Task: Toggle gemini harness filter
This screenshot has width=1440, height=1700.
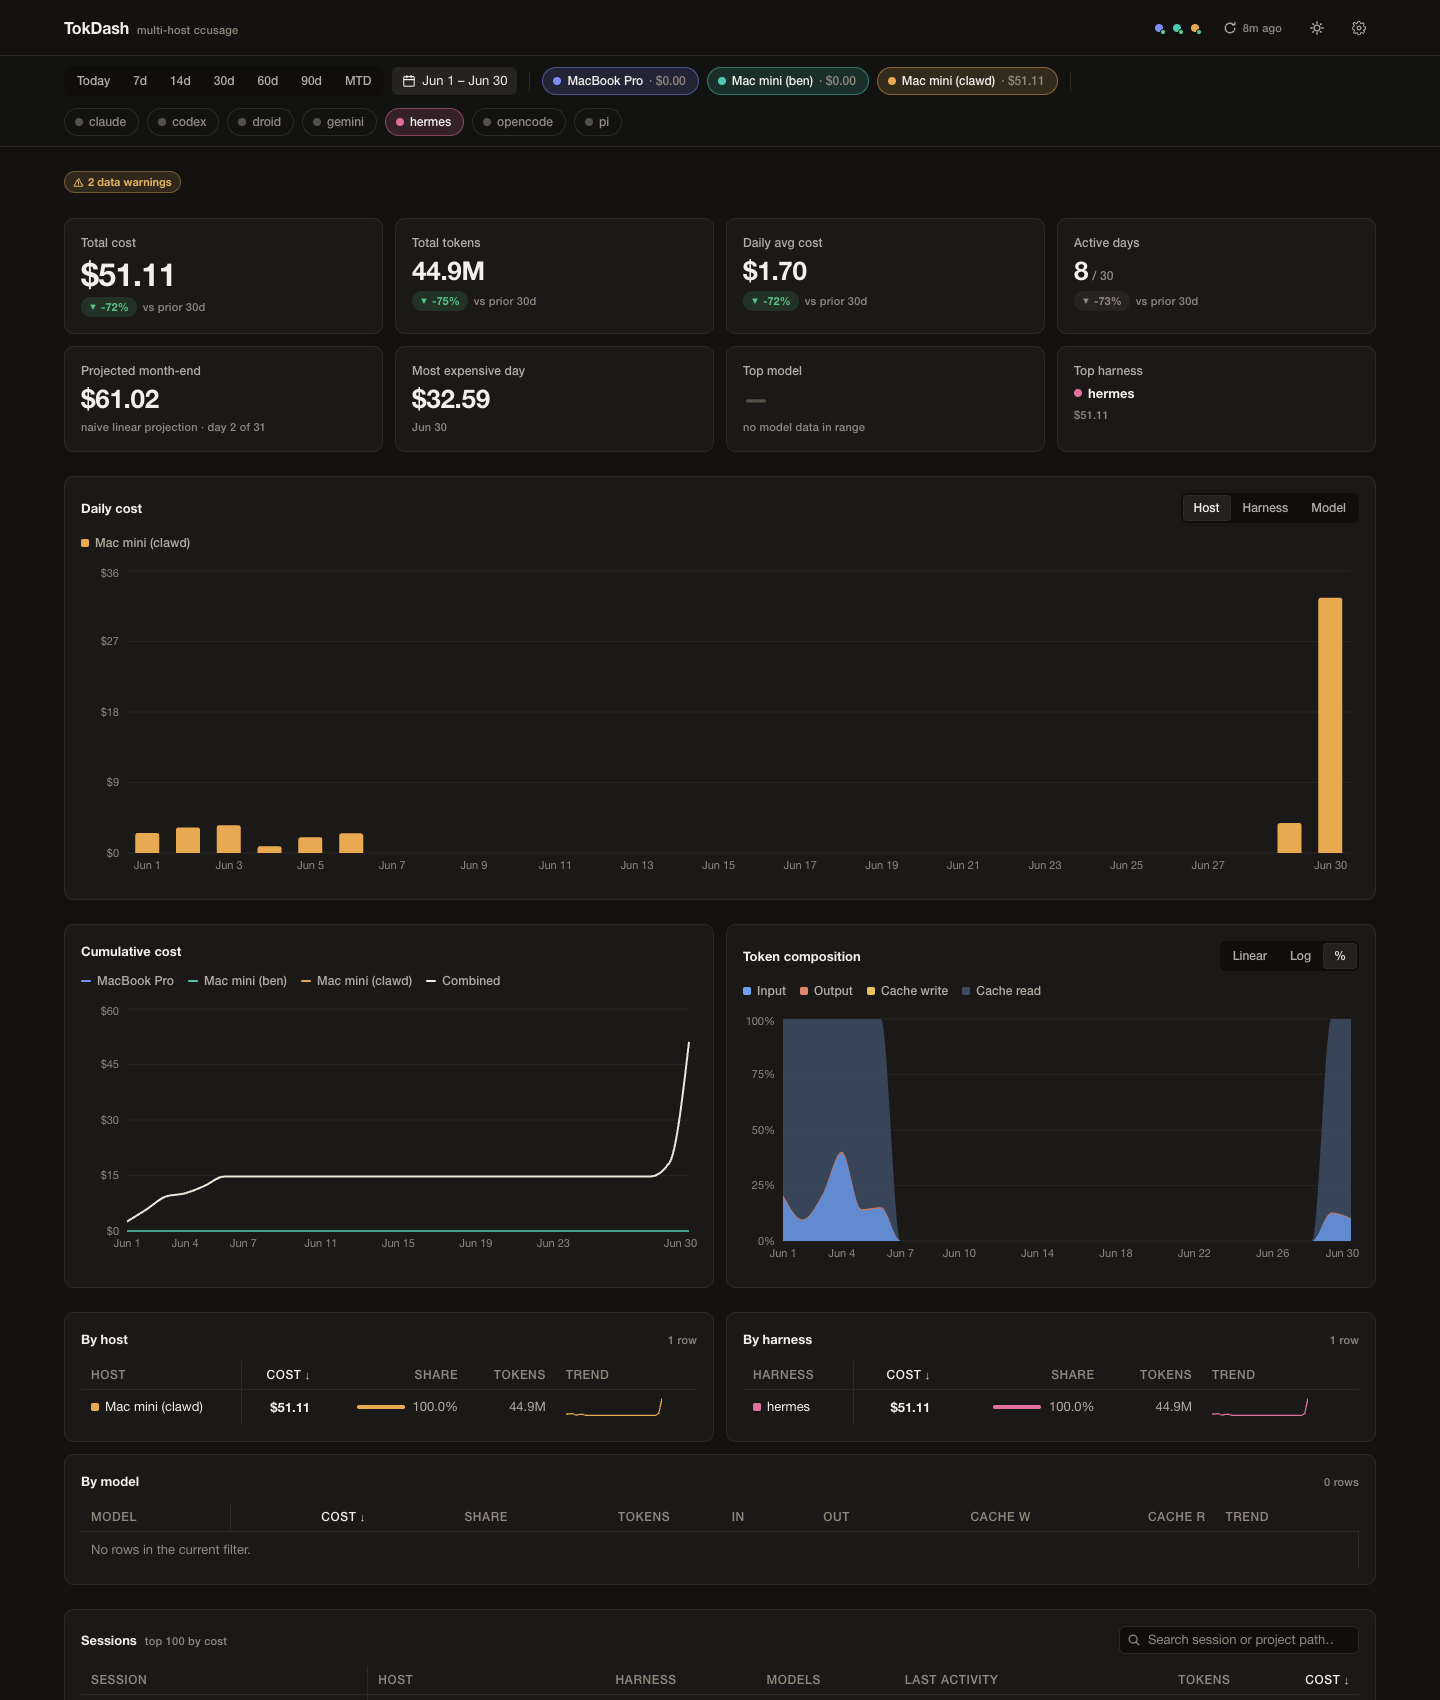Action: pos(339,122)
